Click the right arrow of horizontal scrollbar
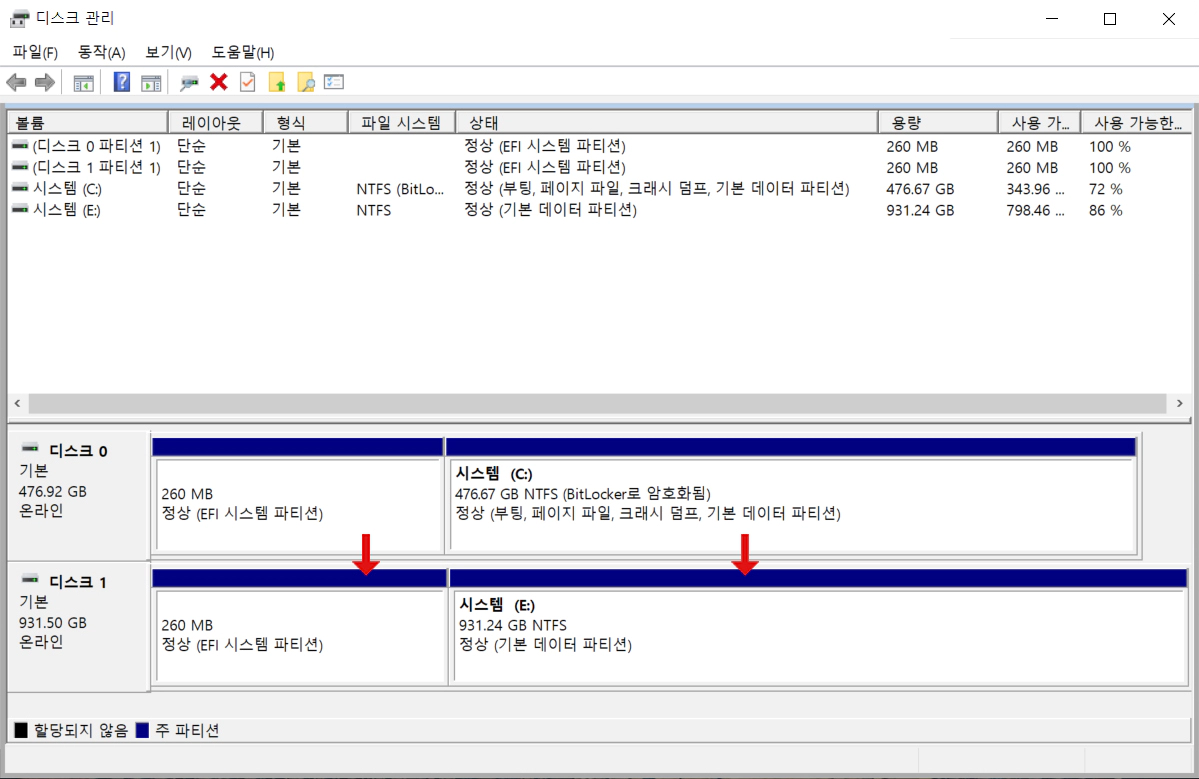 1180,403
